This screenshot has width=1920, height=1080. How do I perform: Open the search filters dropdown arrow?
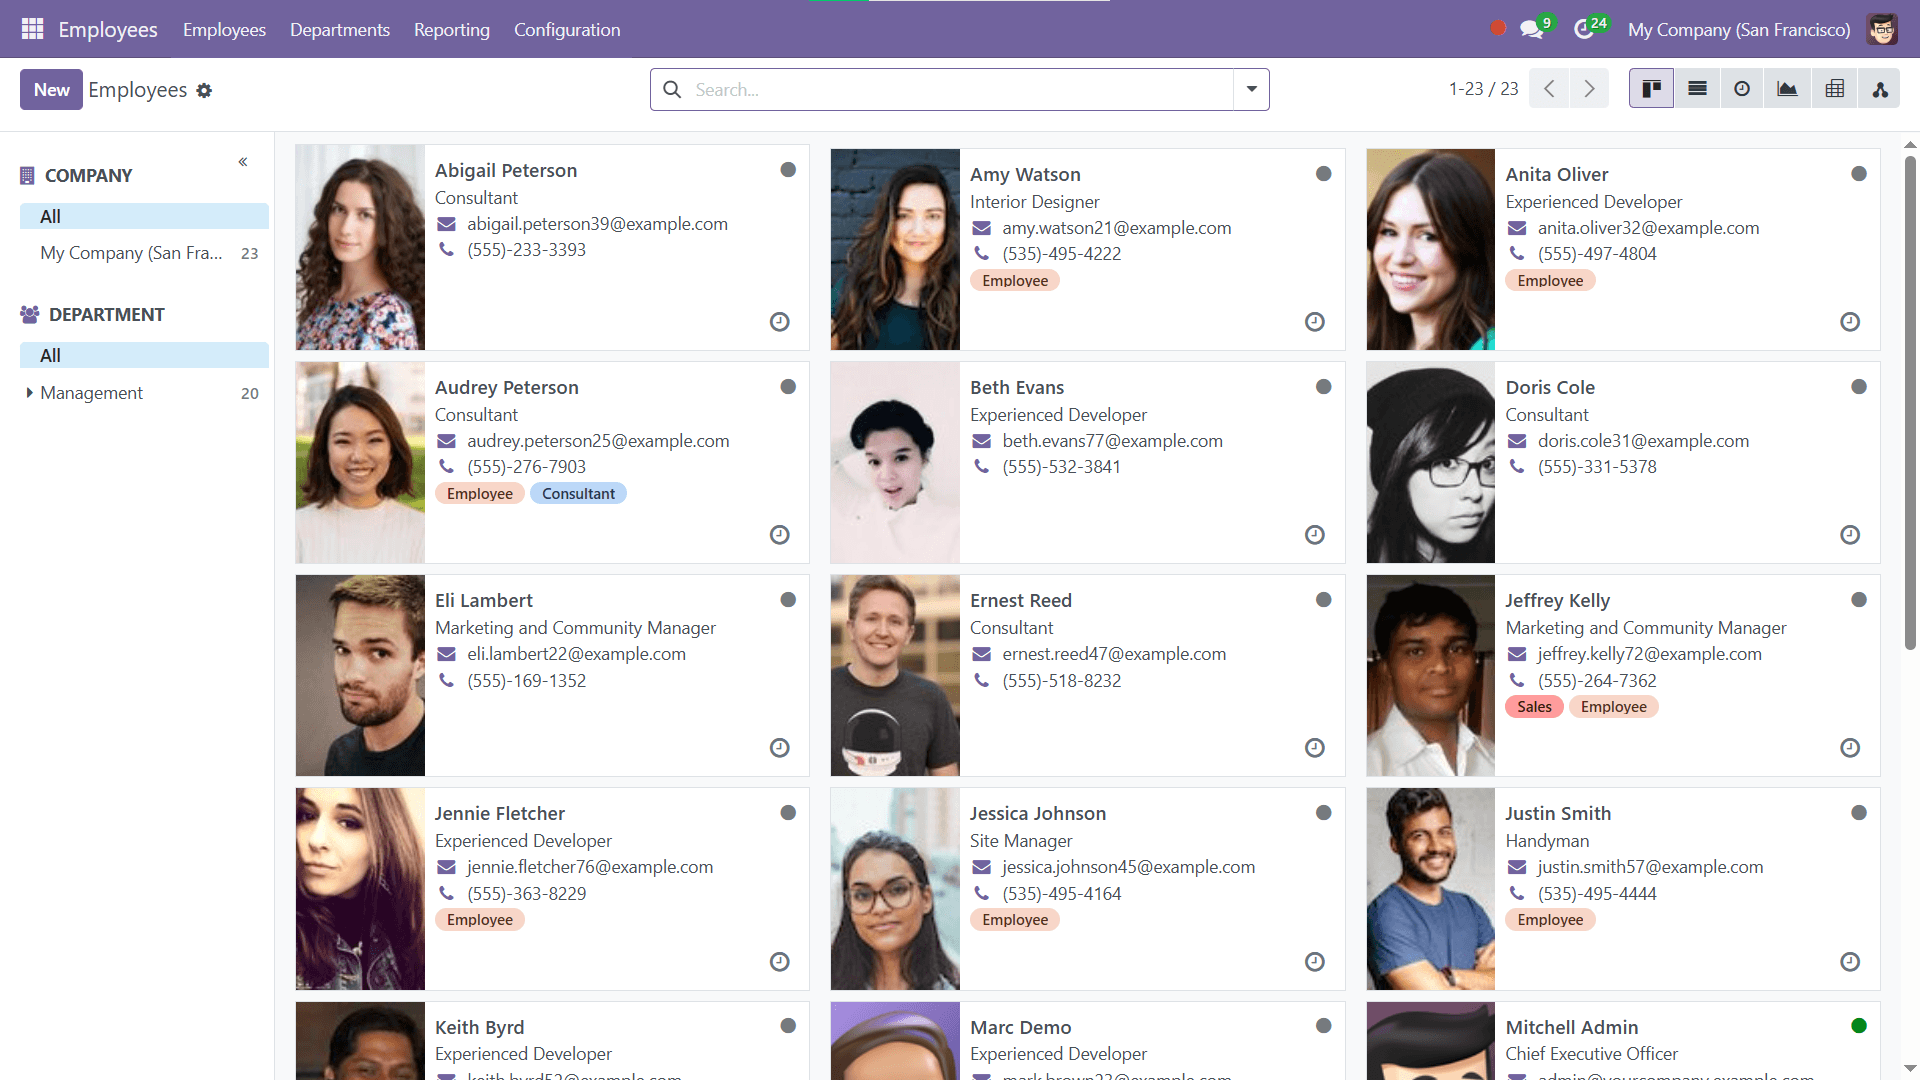(1251, 89)
